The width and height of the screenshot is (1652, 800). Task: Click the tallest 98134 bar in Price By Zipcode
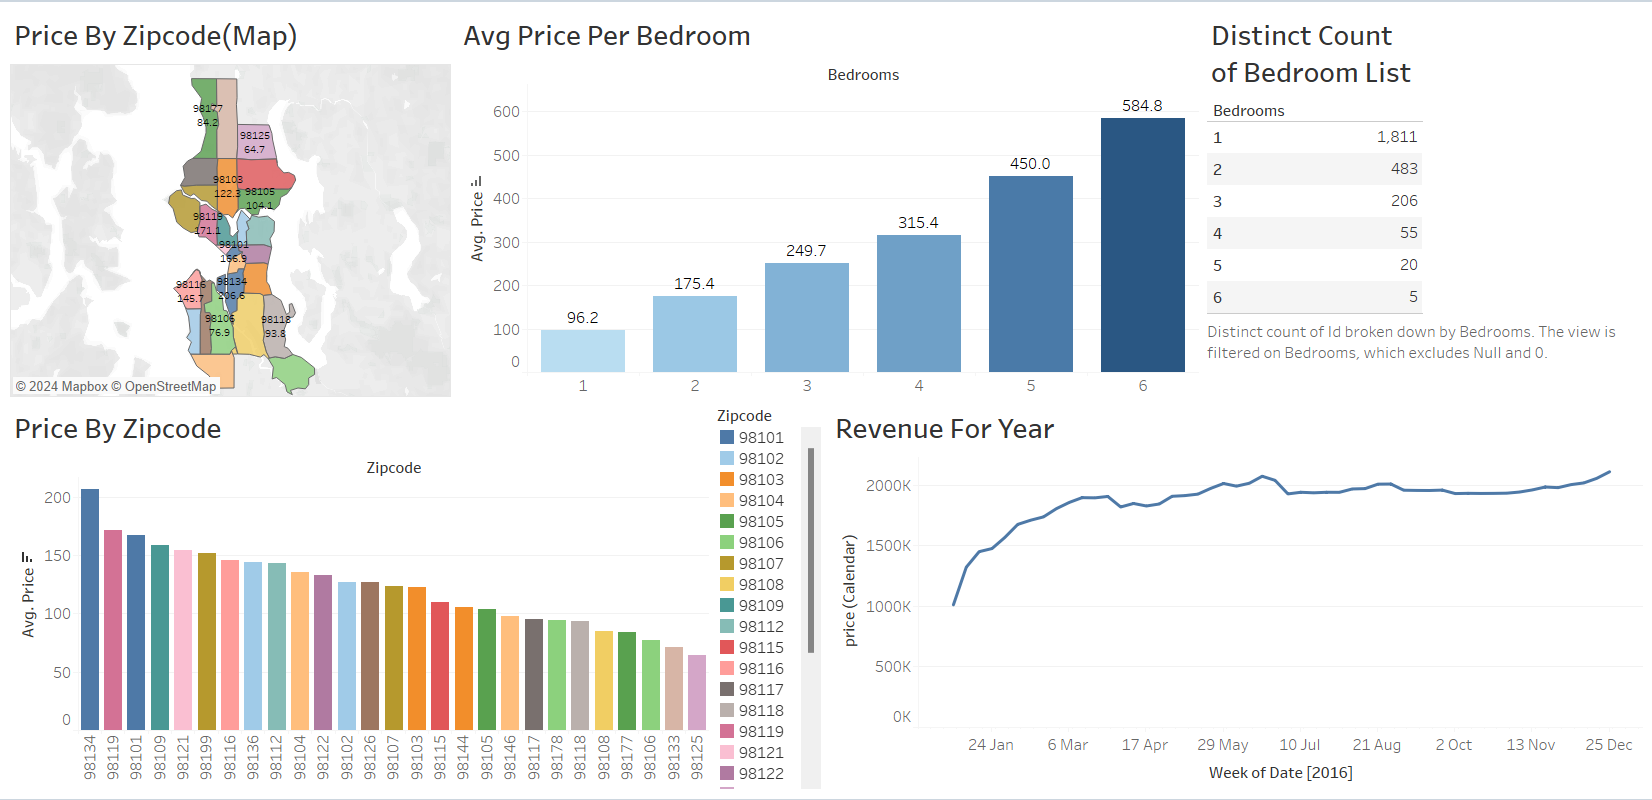pos(90,609)
